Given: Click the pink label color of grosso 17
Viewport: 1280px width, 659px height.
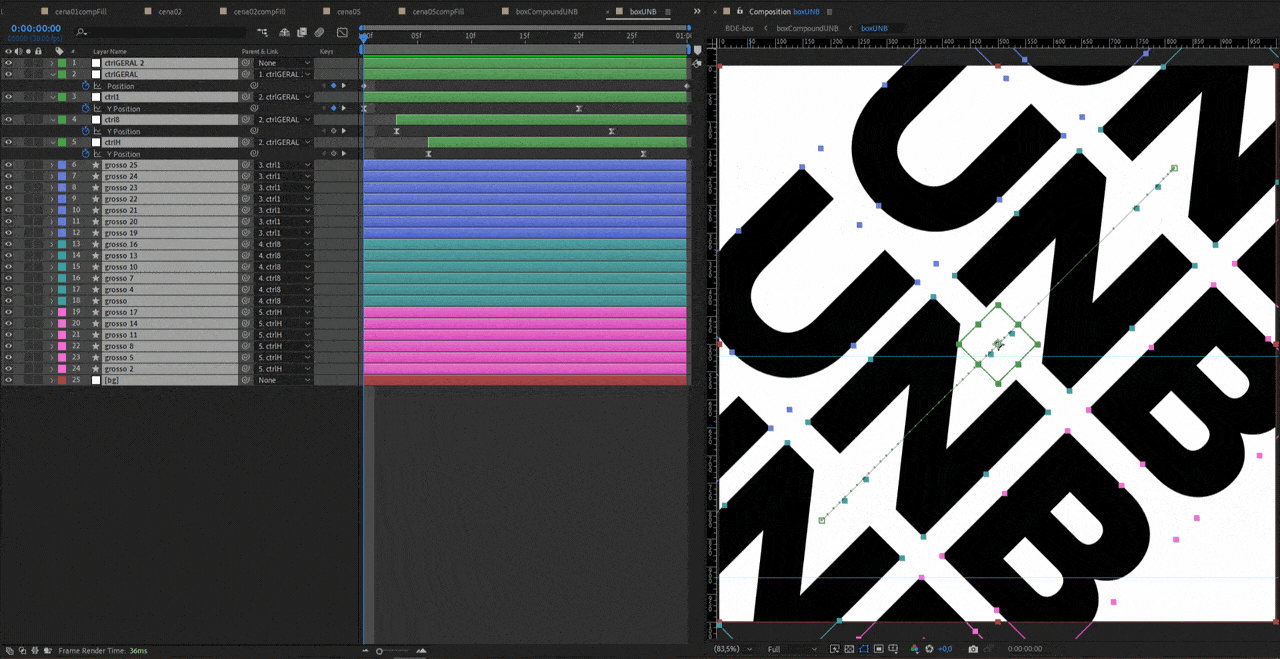Looking at the screenshot, I should [62, 312].
